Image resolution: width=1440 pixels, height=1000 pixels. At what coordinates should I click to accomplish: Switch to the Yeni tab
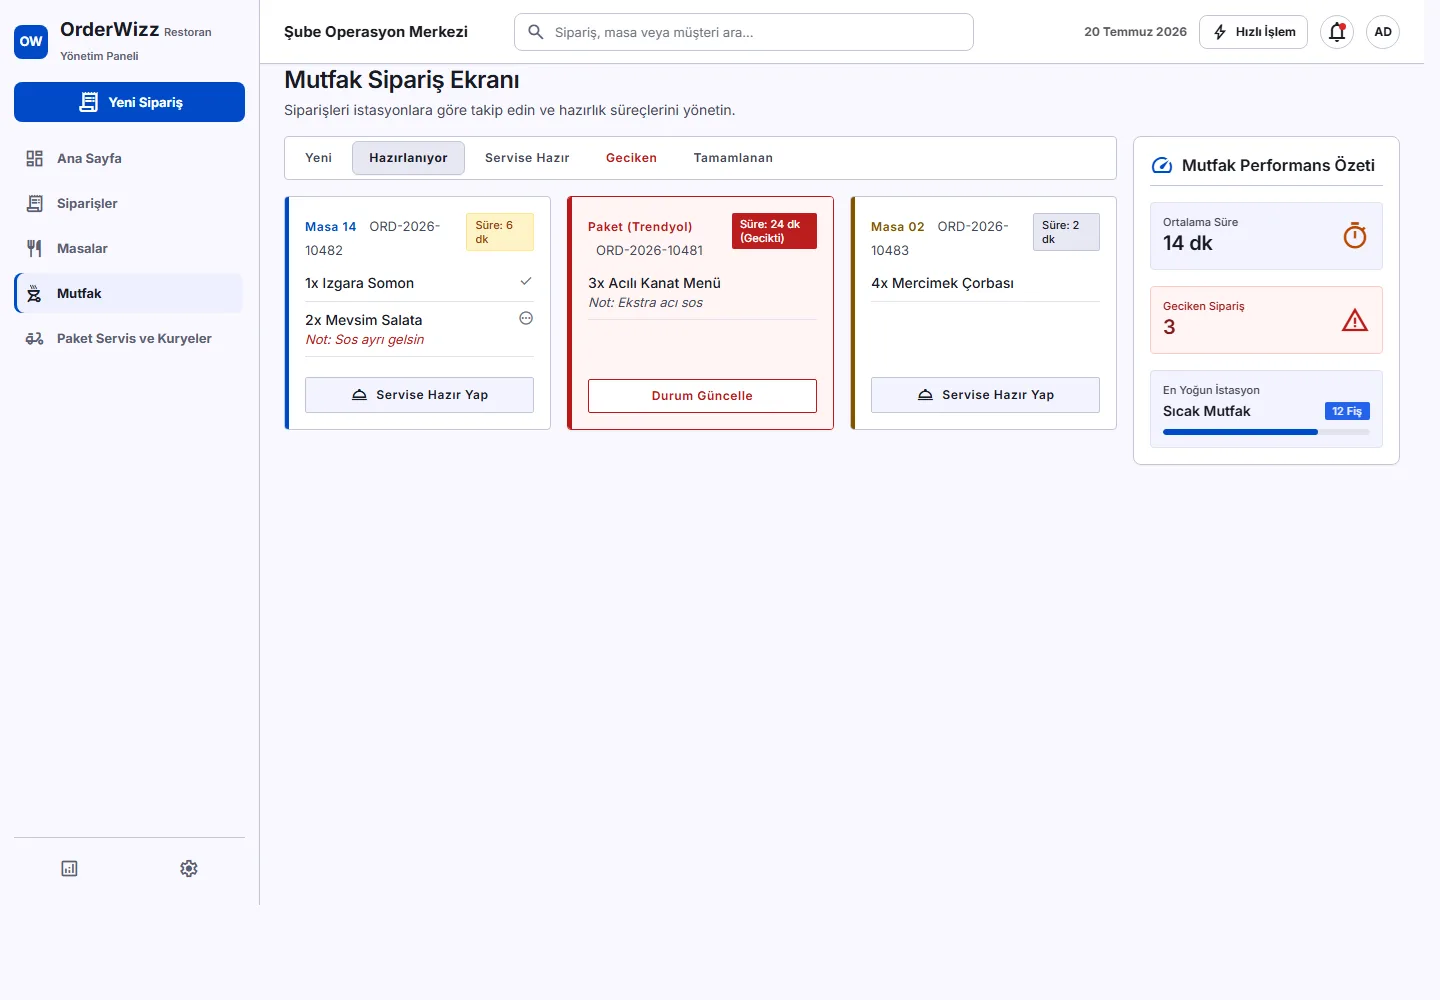point(318,158)
